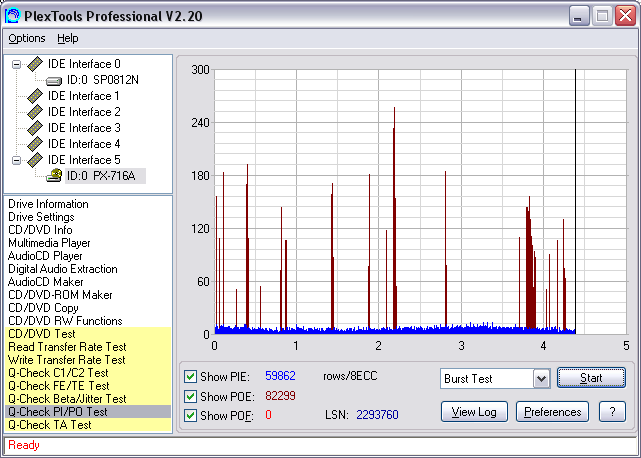The width and height of the screenshot is (641, 458).
Task: Select IDE Interface 3 label
Action: pos(84,128)
